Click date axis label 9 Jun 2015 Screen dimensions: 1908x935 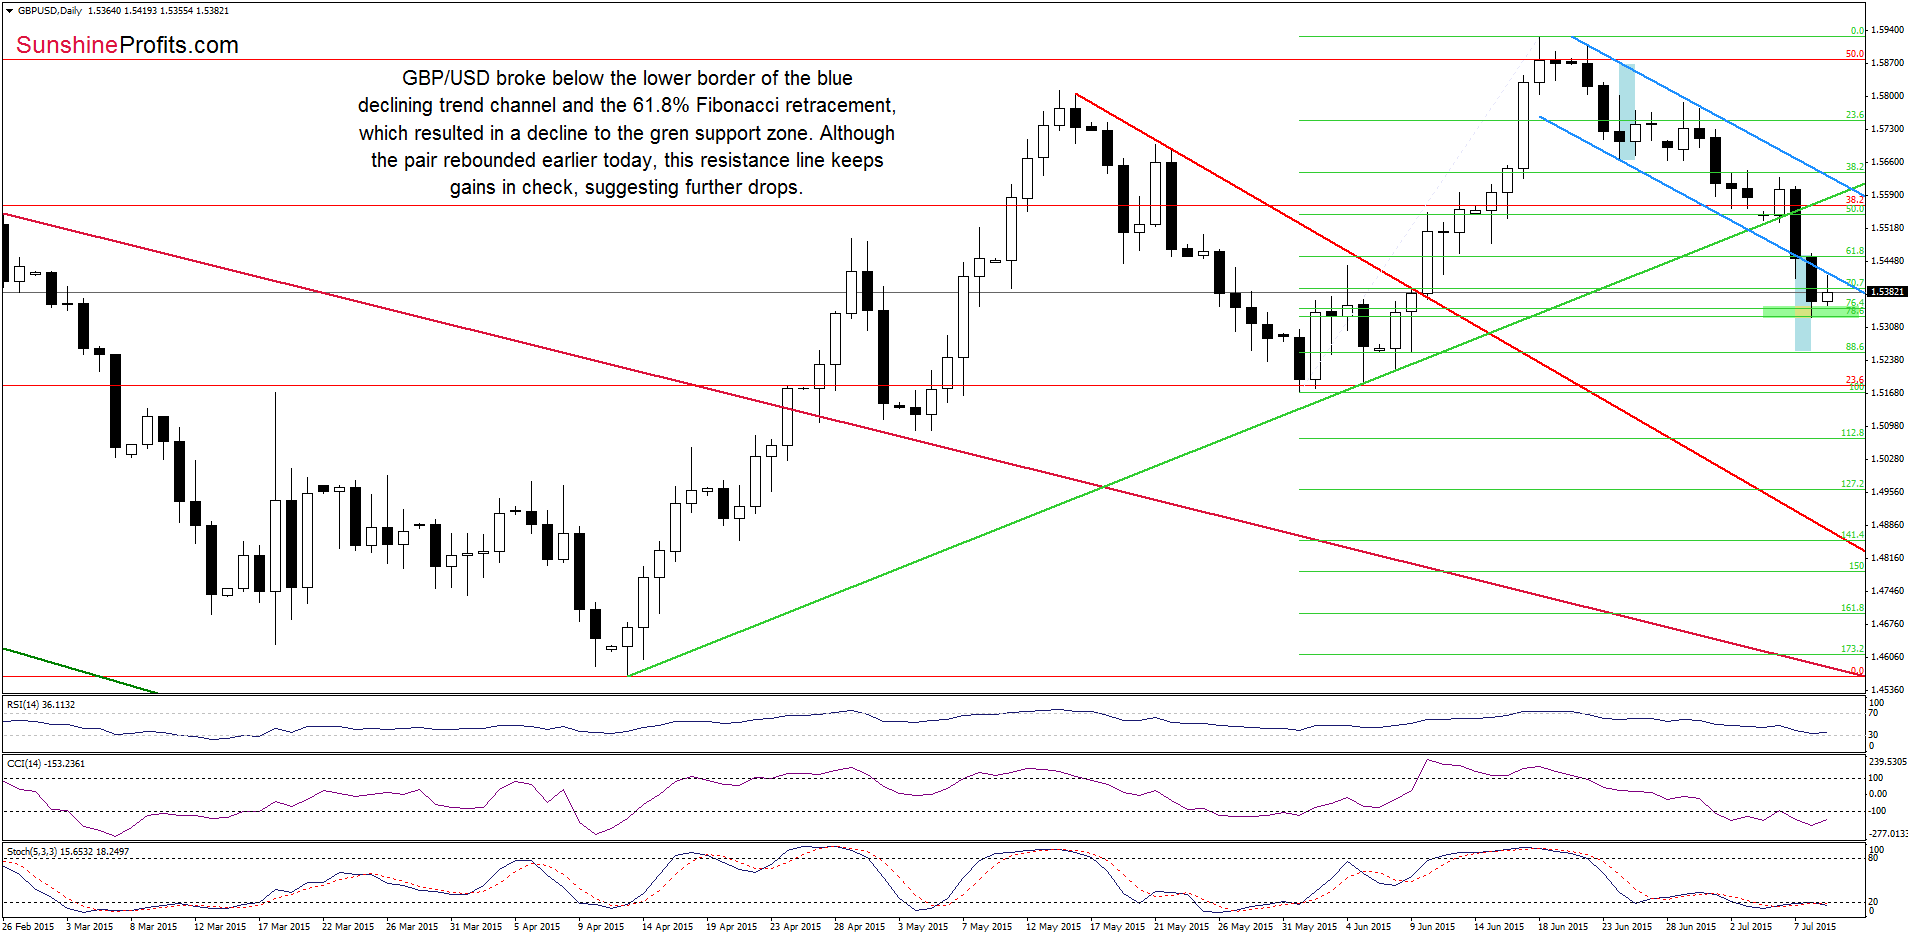pyautogui.click(x=1432, y=927)
